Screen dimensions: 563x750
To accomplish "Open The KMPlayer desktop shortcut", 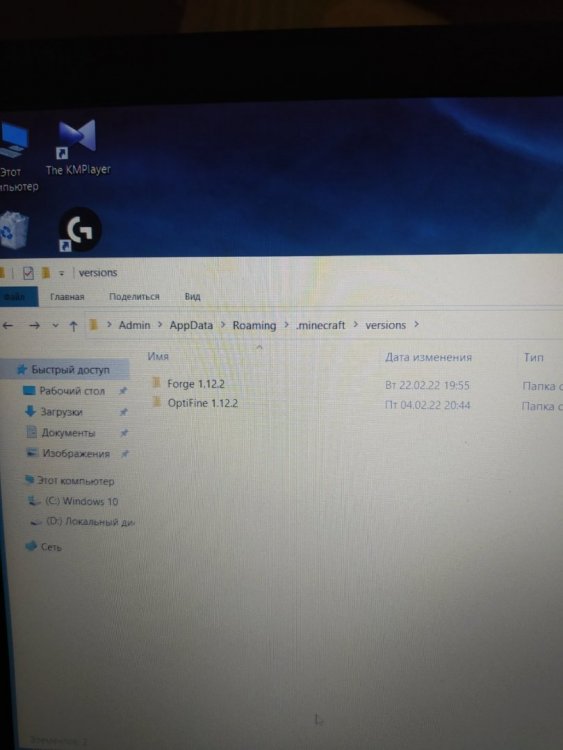I will point(77,147).
